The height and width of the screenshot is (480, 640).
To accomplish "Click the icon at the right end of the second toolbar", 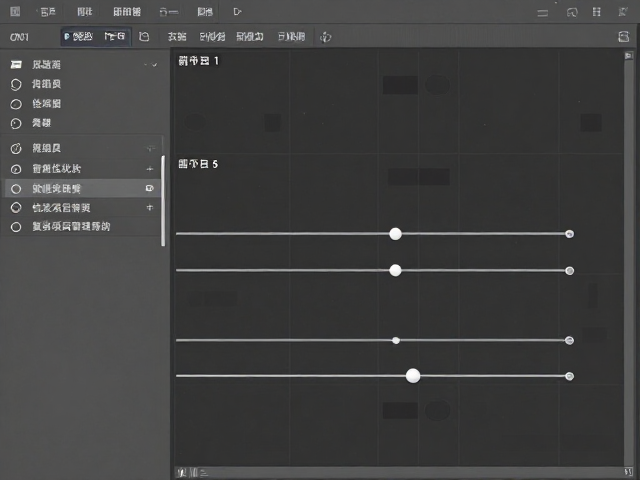I will (x=623, y=37).
